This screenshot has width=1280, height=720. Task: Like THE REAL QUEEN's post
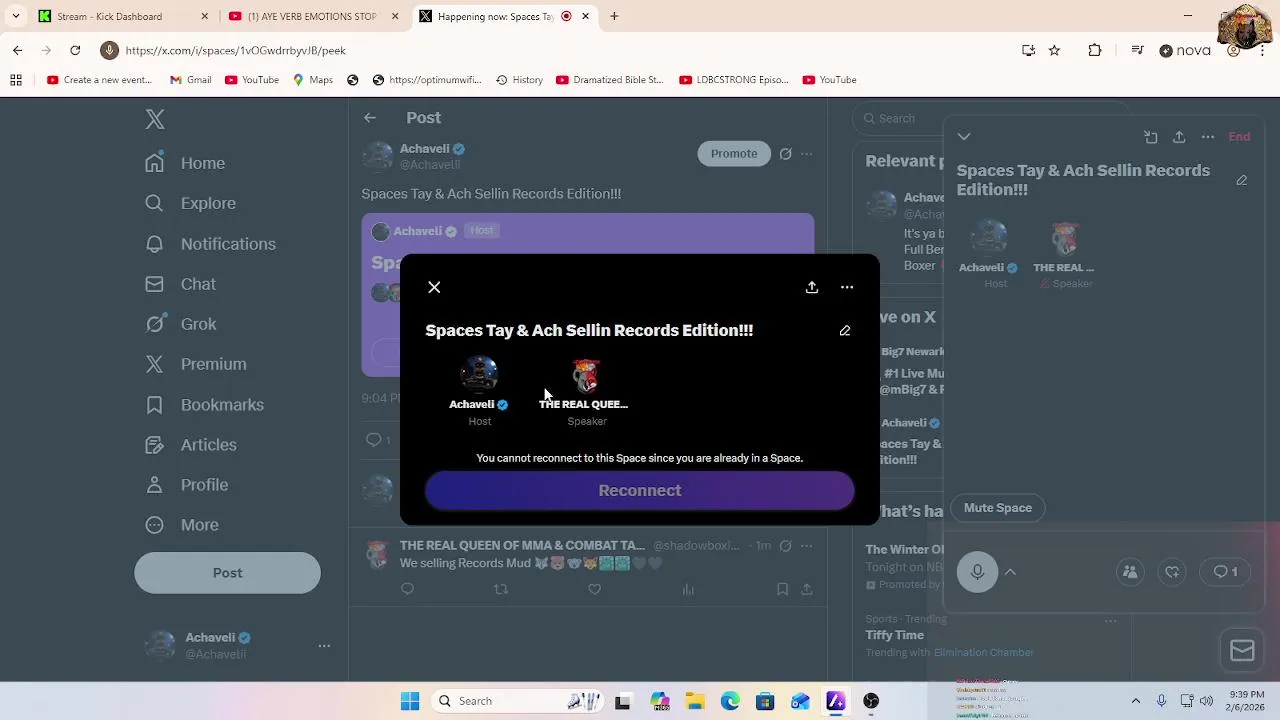click(x=594, y=590)
